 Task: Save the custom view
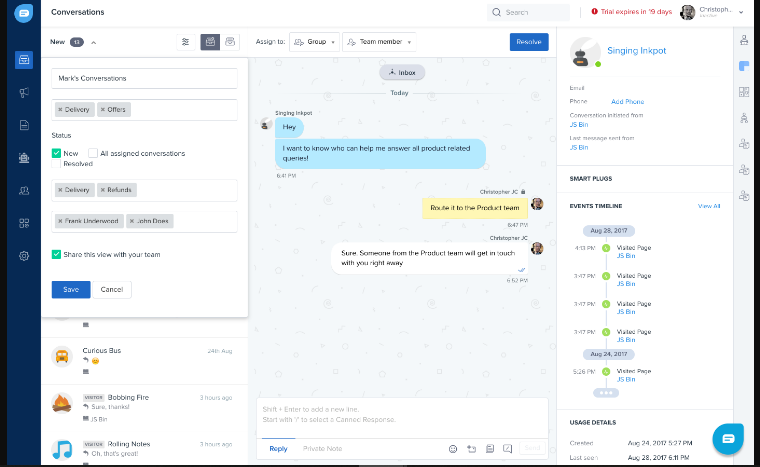click(71, 290)
